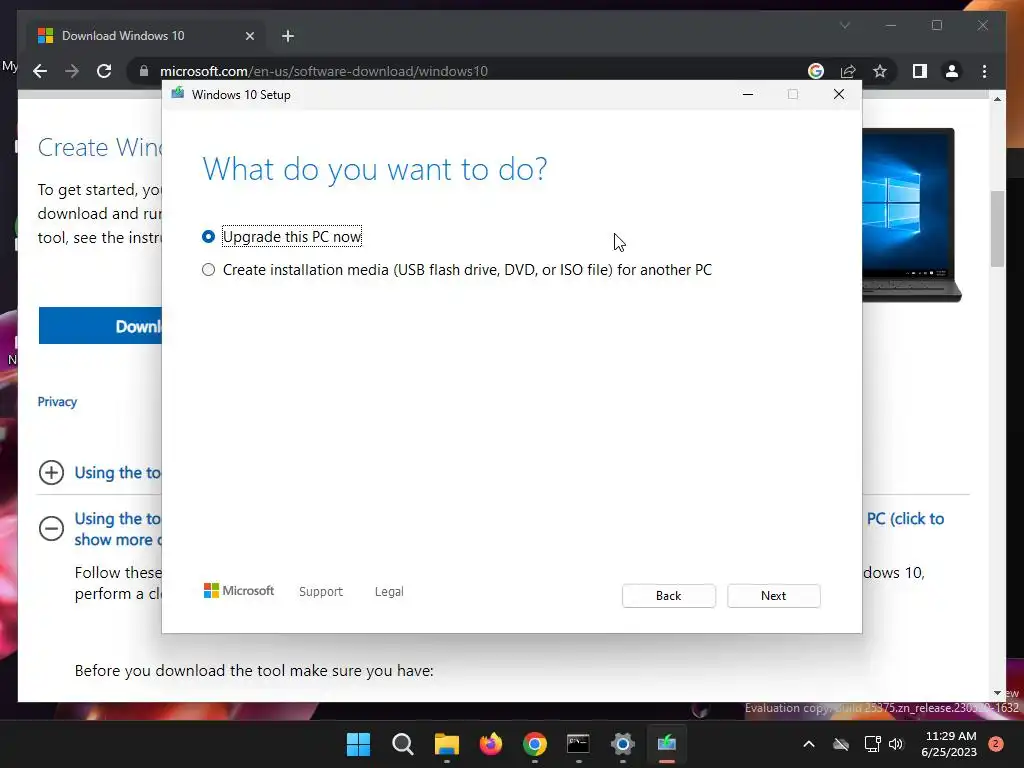Viewport: 1024px width, 768px height.
Task: Switch to Chrome in taskbar
Action: coord(535,744)
